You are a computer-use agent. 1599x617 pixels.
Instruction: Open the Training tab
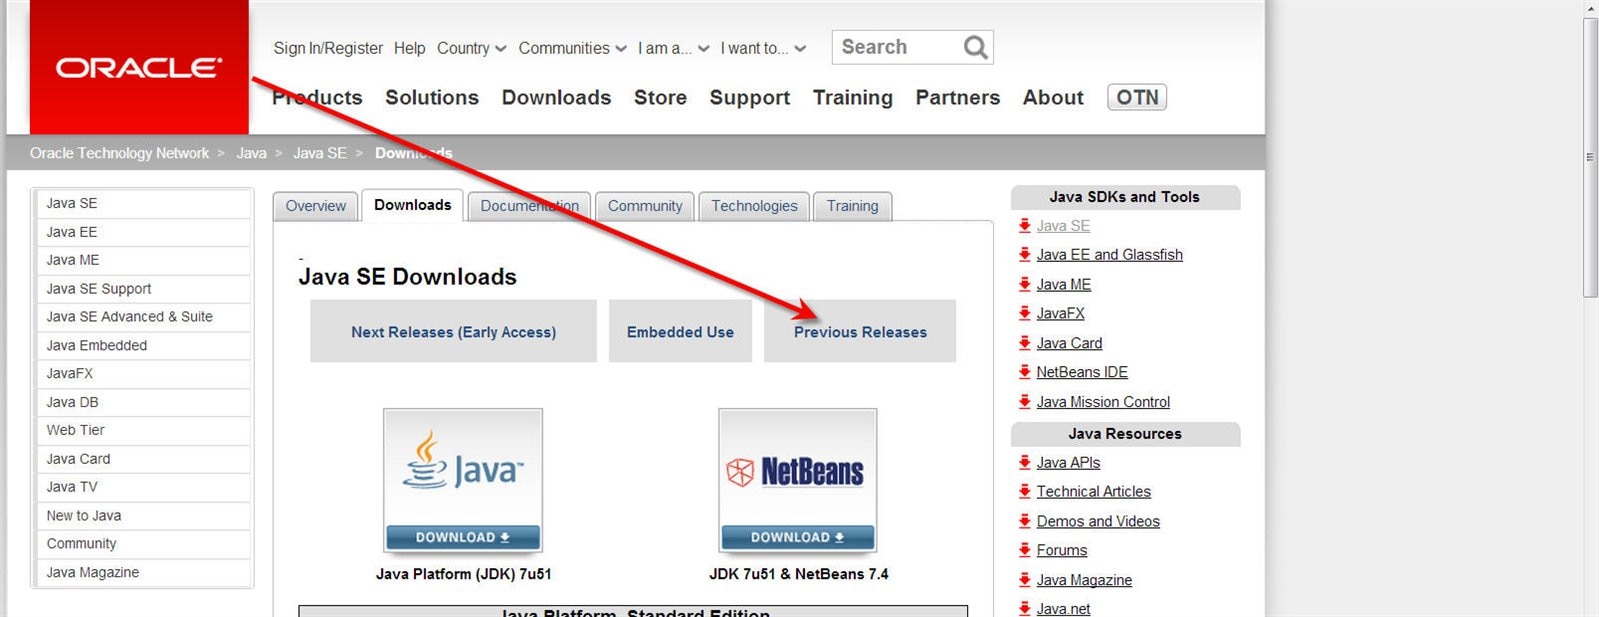pyautogui.click(x=852, y=206)
